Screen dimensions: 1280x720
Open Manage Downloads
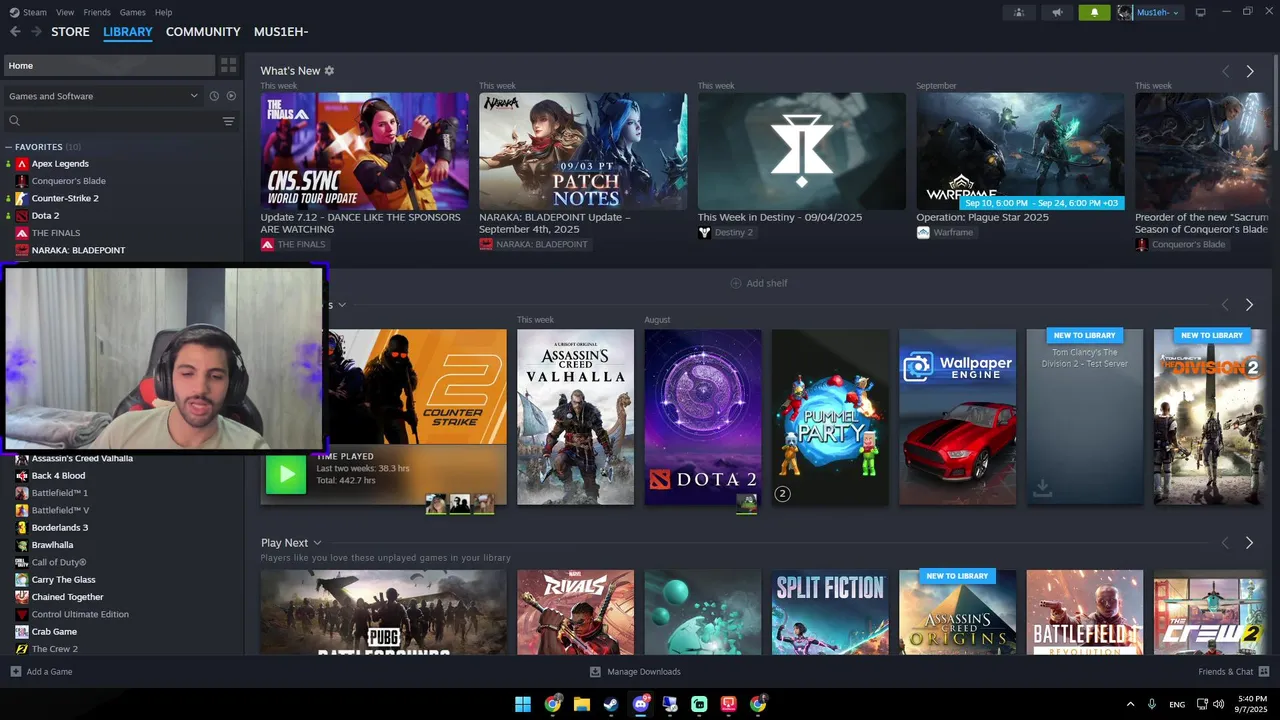click(635, 672)
